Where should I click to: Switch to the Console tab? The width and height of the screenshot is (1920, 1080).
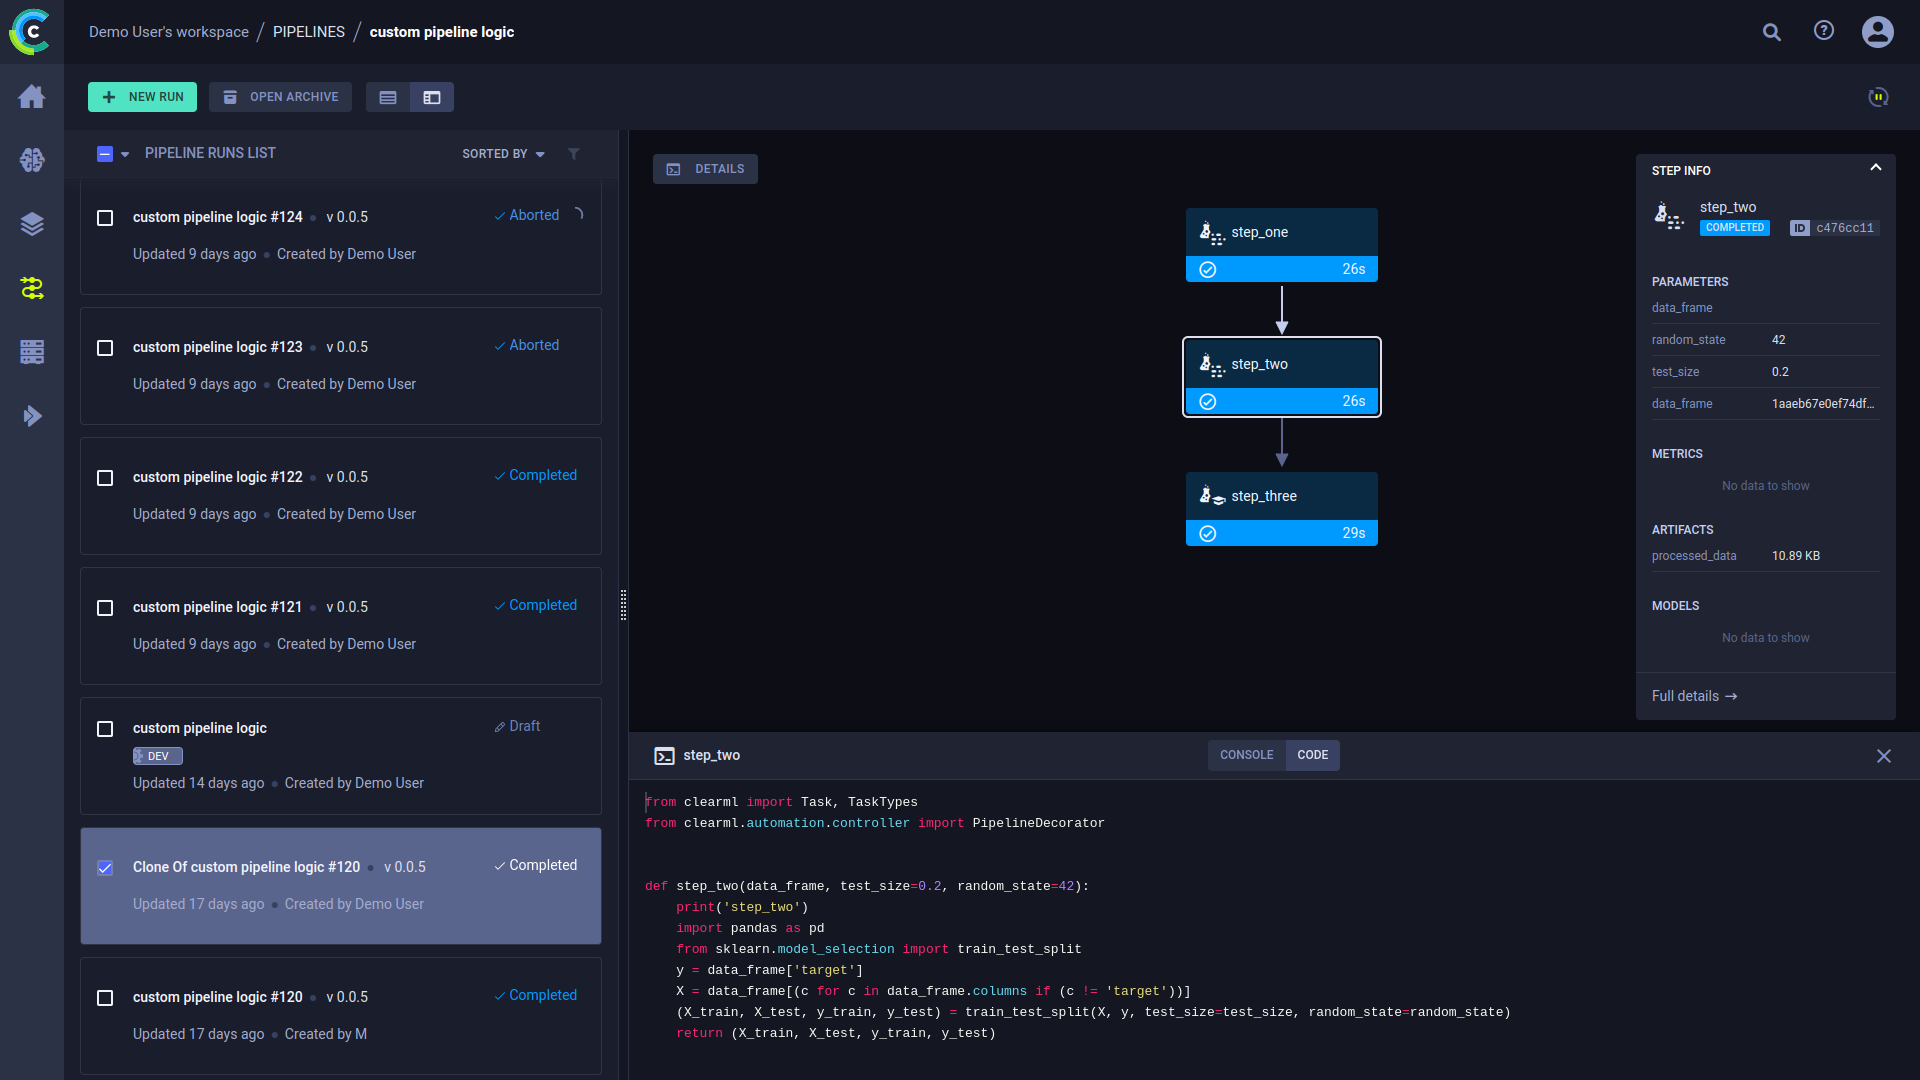coord(1246,755)
